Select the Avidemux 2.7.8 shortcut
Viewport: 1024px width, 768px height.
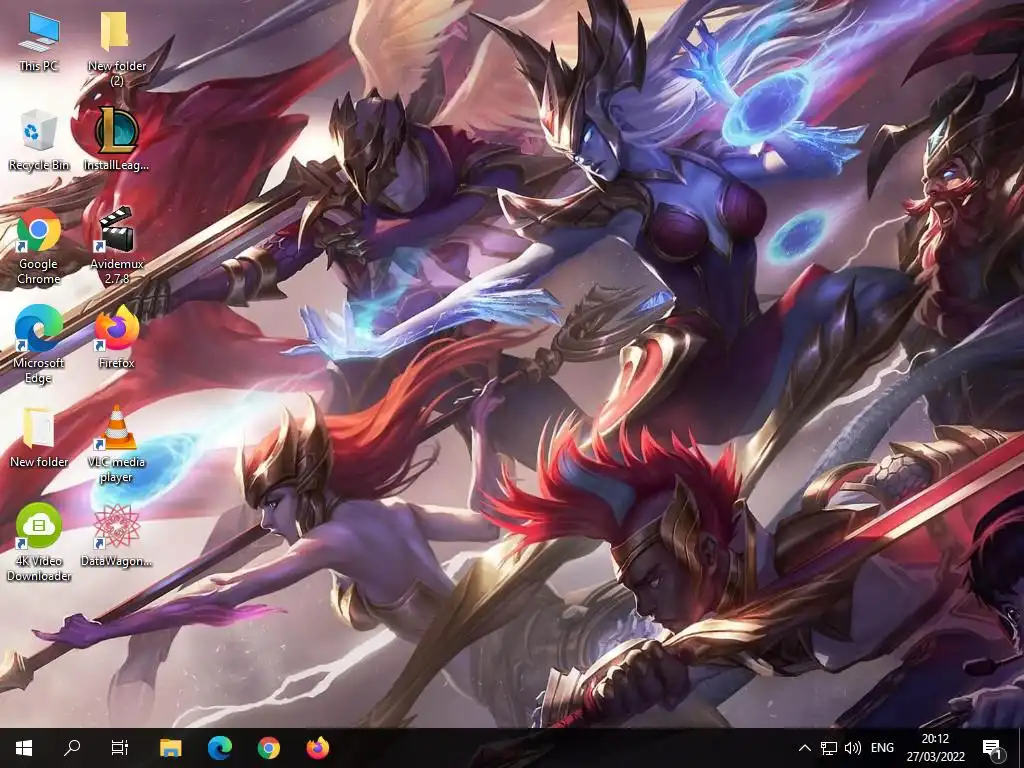116,247
